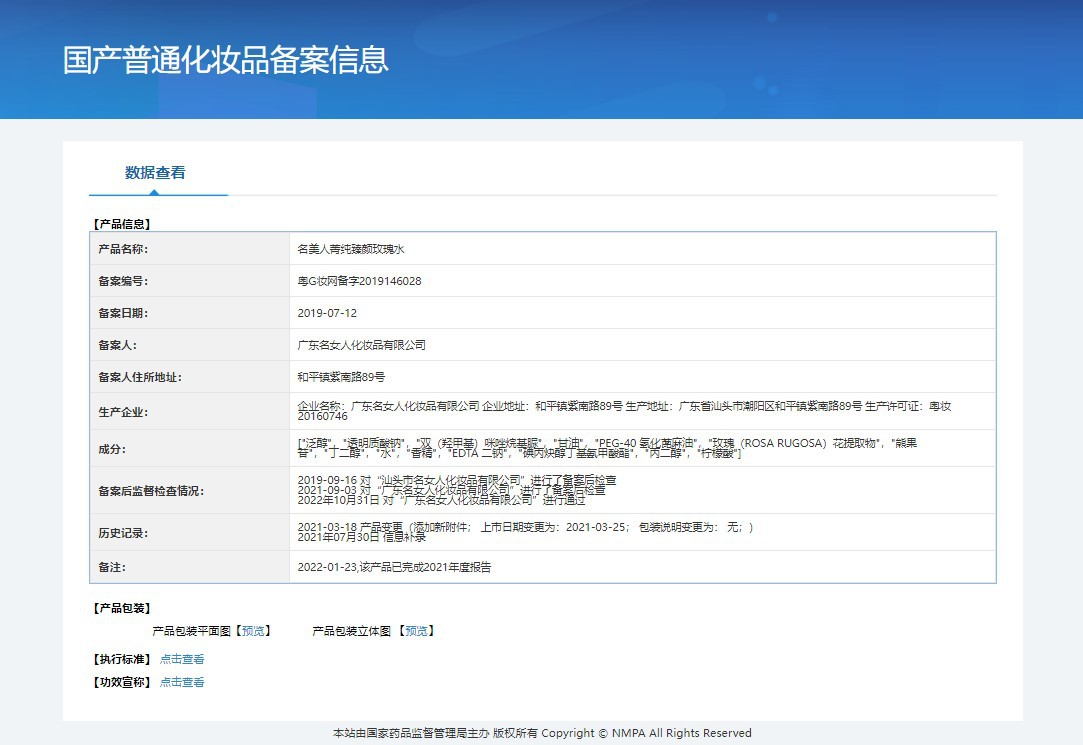Click the 功效宣称 label
The width and height of the screenshot is (1083, 745).
click(x=122, y=682)
